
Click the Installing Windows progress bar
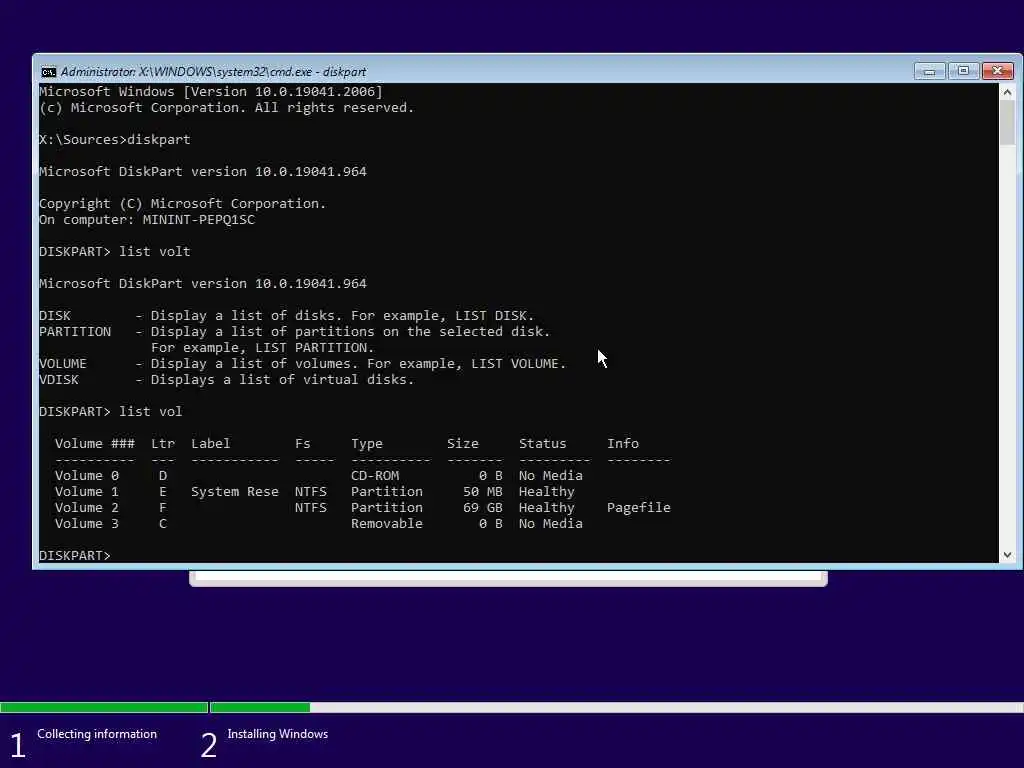point(616,707)
